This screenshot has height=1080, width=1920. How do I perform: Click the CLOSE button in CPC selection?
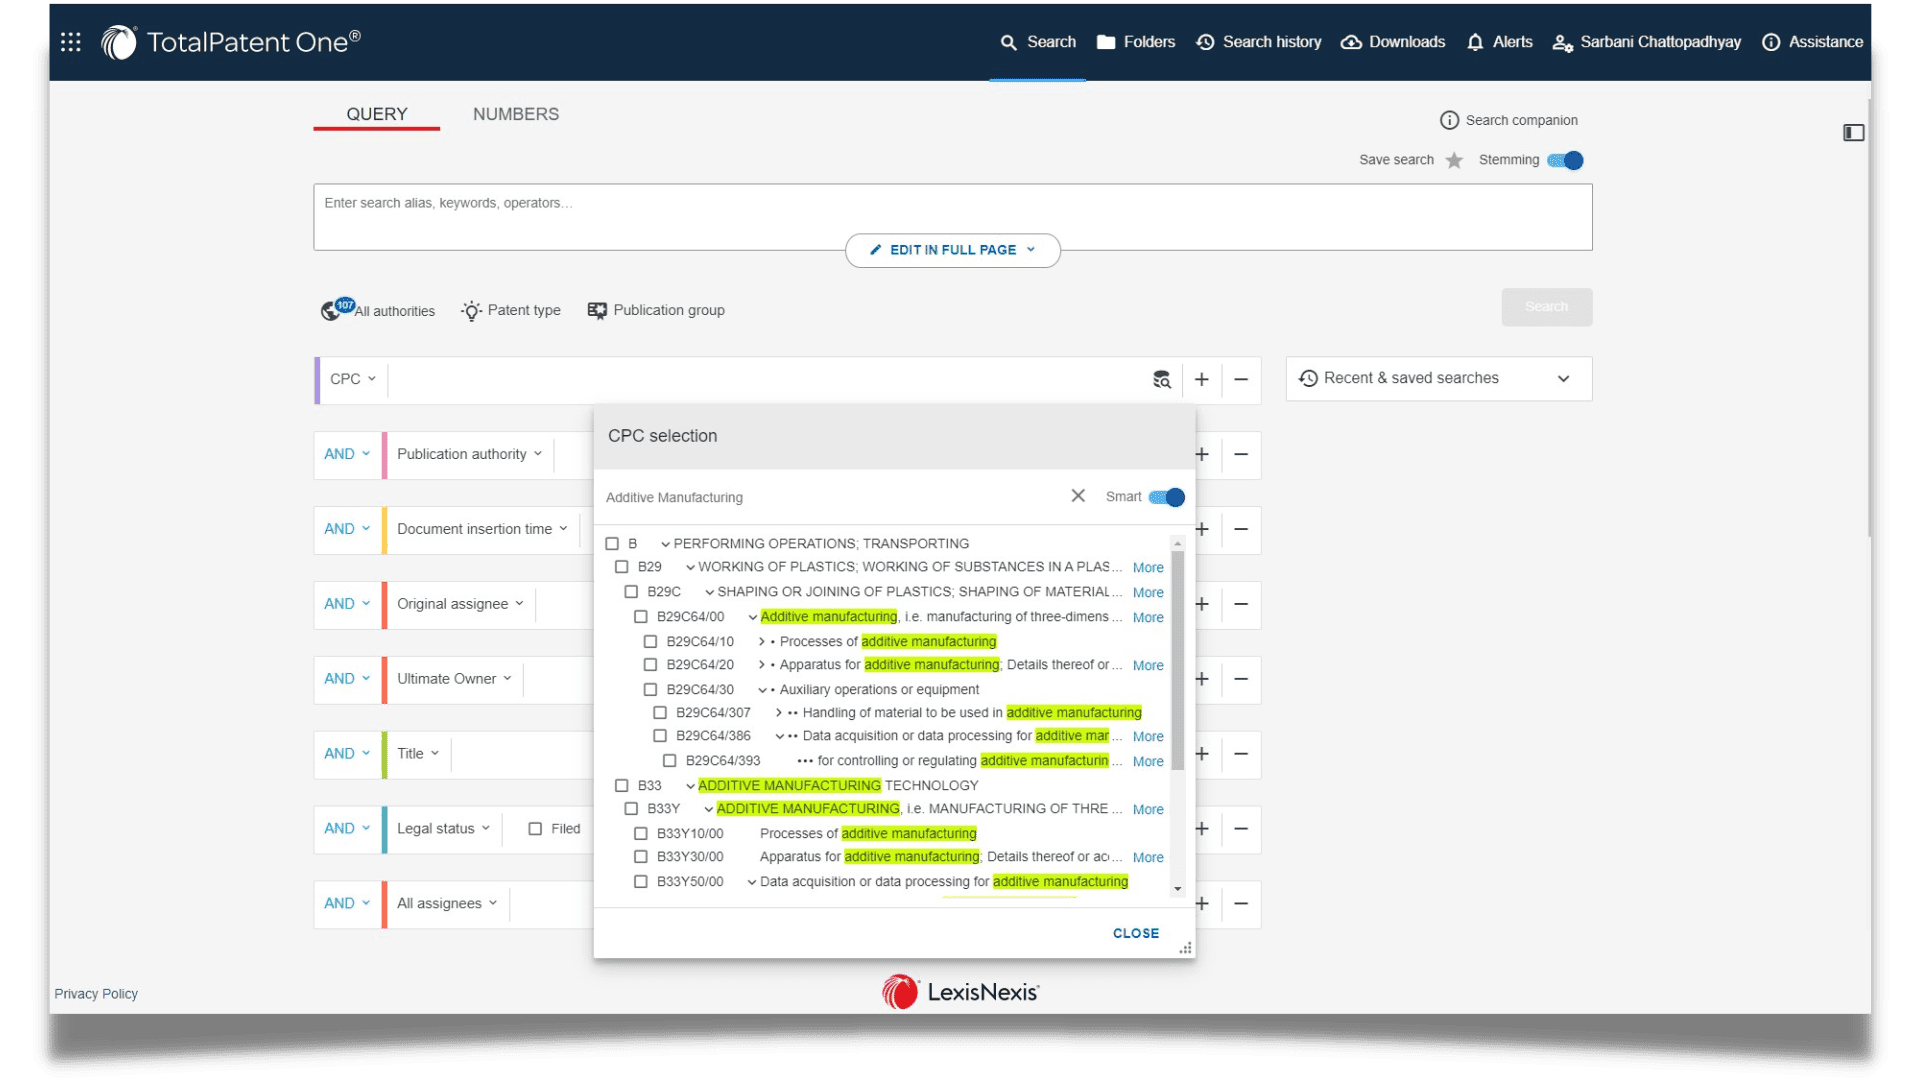pos(1136,933)
